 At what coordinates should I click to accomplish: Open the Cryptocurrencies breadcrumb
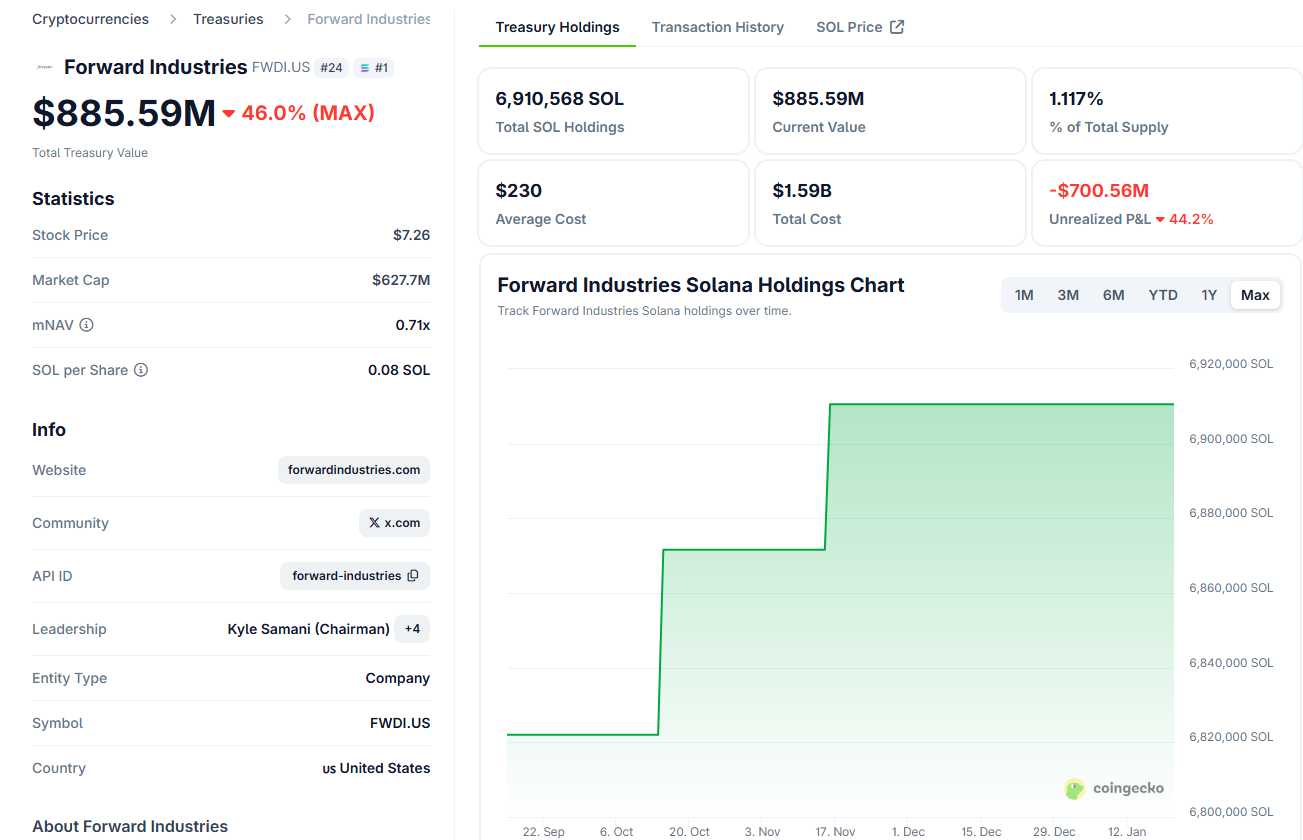(90, 18)
